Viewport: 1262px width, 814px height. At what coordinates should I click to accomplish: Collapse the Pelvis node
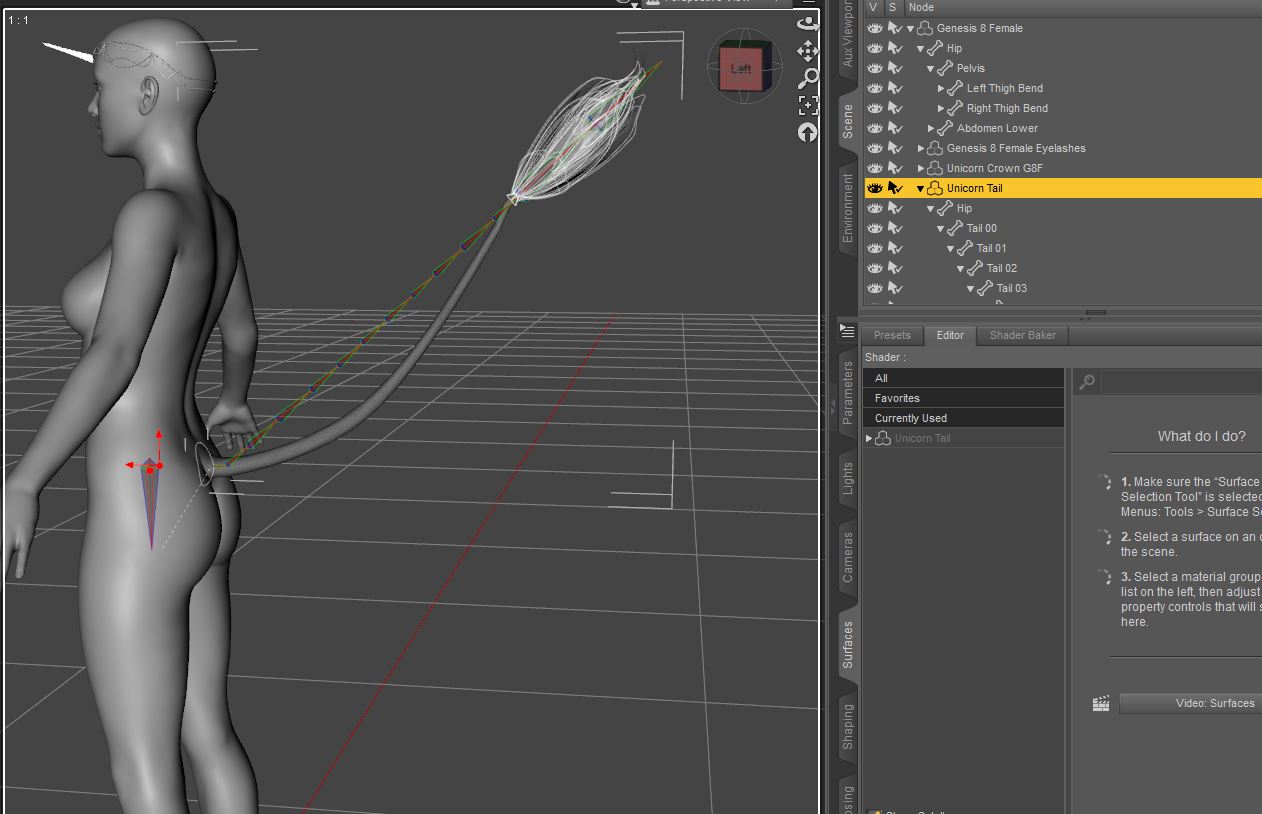point(931,68)
